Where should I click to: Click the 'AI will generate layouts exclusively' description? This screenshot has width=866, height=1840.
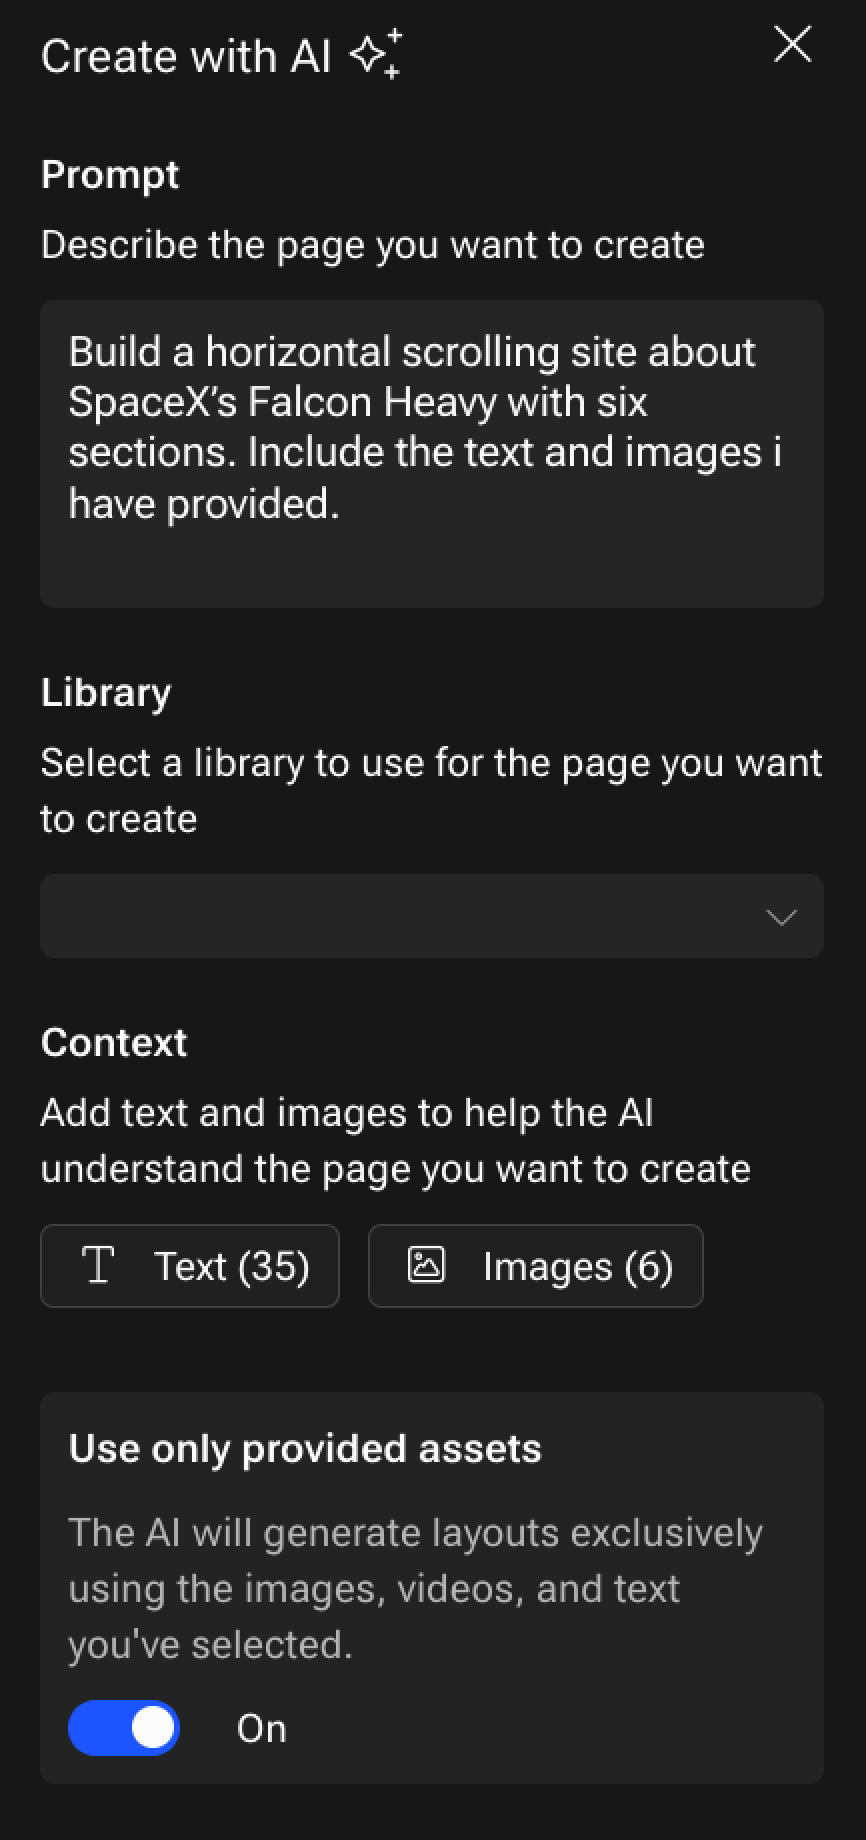pyautogui.click(x=415, y=1588)
